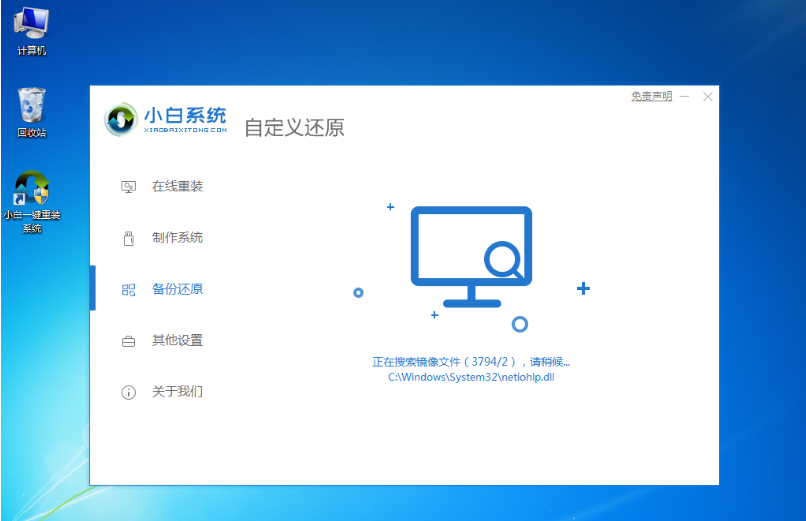Click the grid icon beside 备份还原
Viewport: 806px width, 521px height.
pos(128,290)
